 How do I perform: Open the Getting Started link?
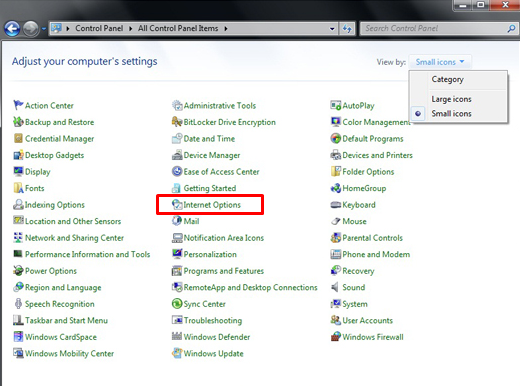pos(210,188)
